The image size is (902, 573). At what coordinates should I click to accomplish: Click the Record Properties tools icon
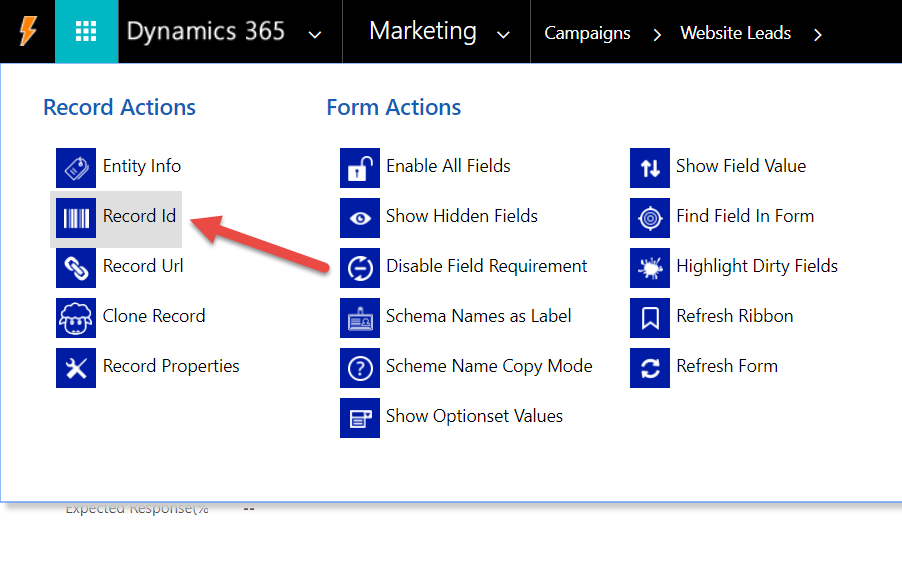point(76,367)
